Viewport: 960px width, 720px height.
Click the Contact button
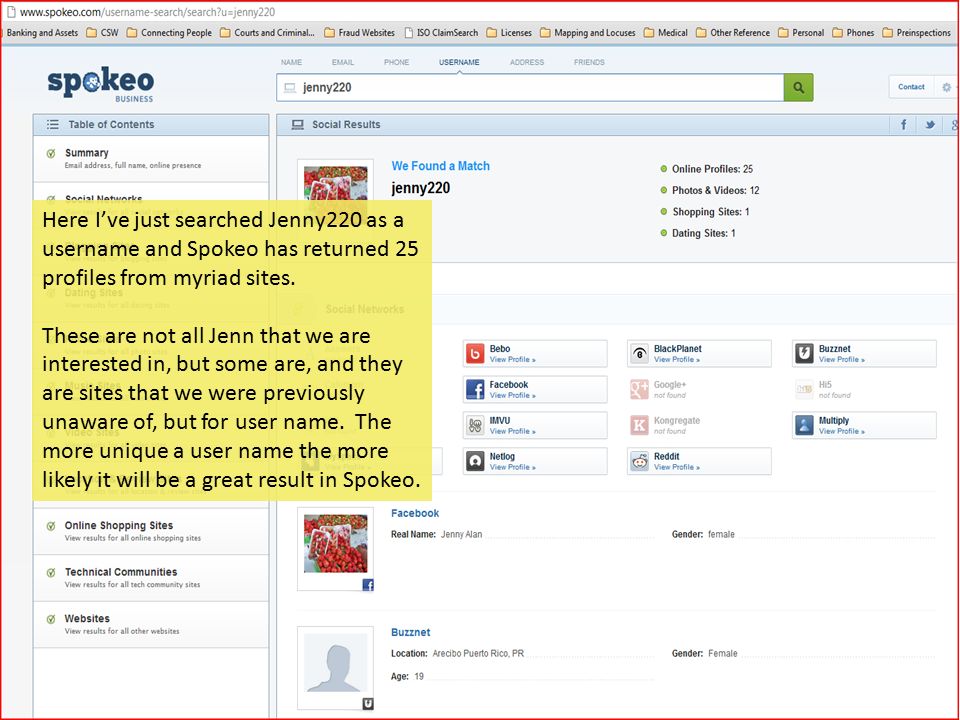911,87
